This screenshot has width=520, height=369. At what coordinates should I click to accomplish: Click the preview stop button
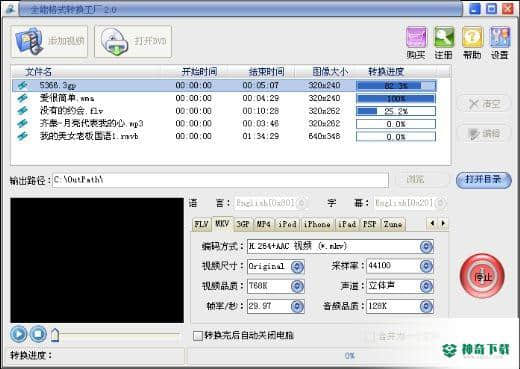(x=38, y=334)
